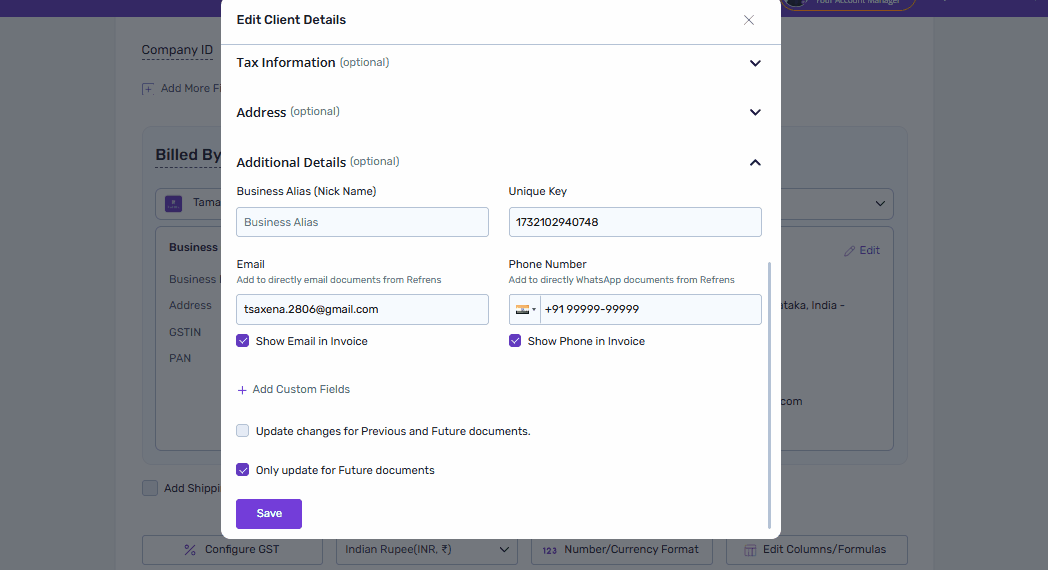This screenshot has width=1048, height=570.
Task: Click the Business Alias input field
Action: [x=362, y=222]
